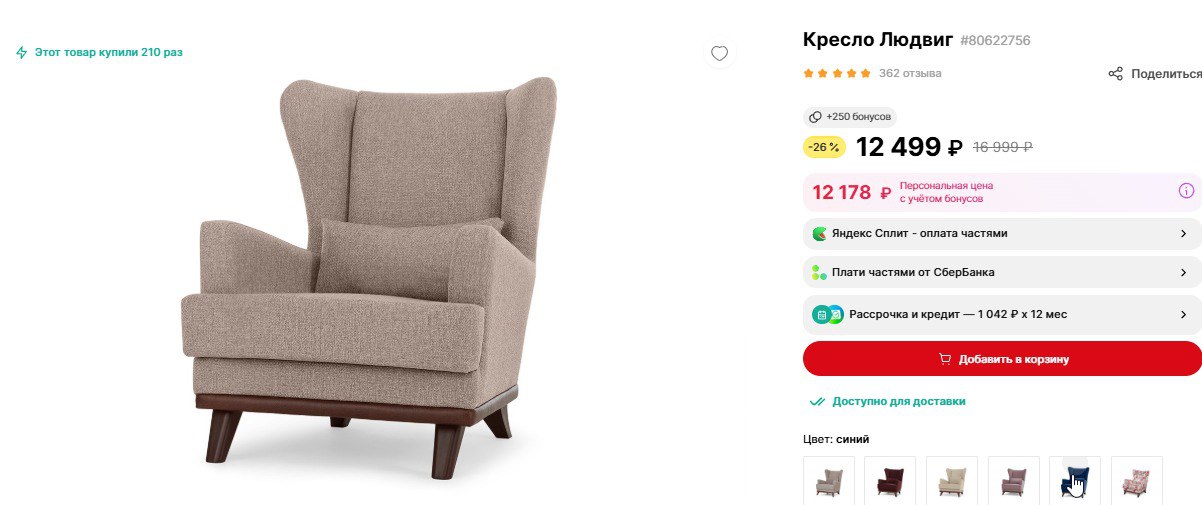Viewport: 1202px width, 505px height.
Task: Choose the dusty pink chair color swatch
Action: coord(1013,481)
